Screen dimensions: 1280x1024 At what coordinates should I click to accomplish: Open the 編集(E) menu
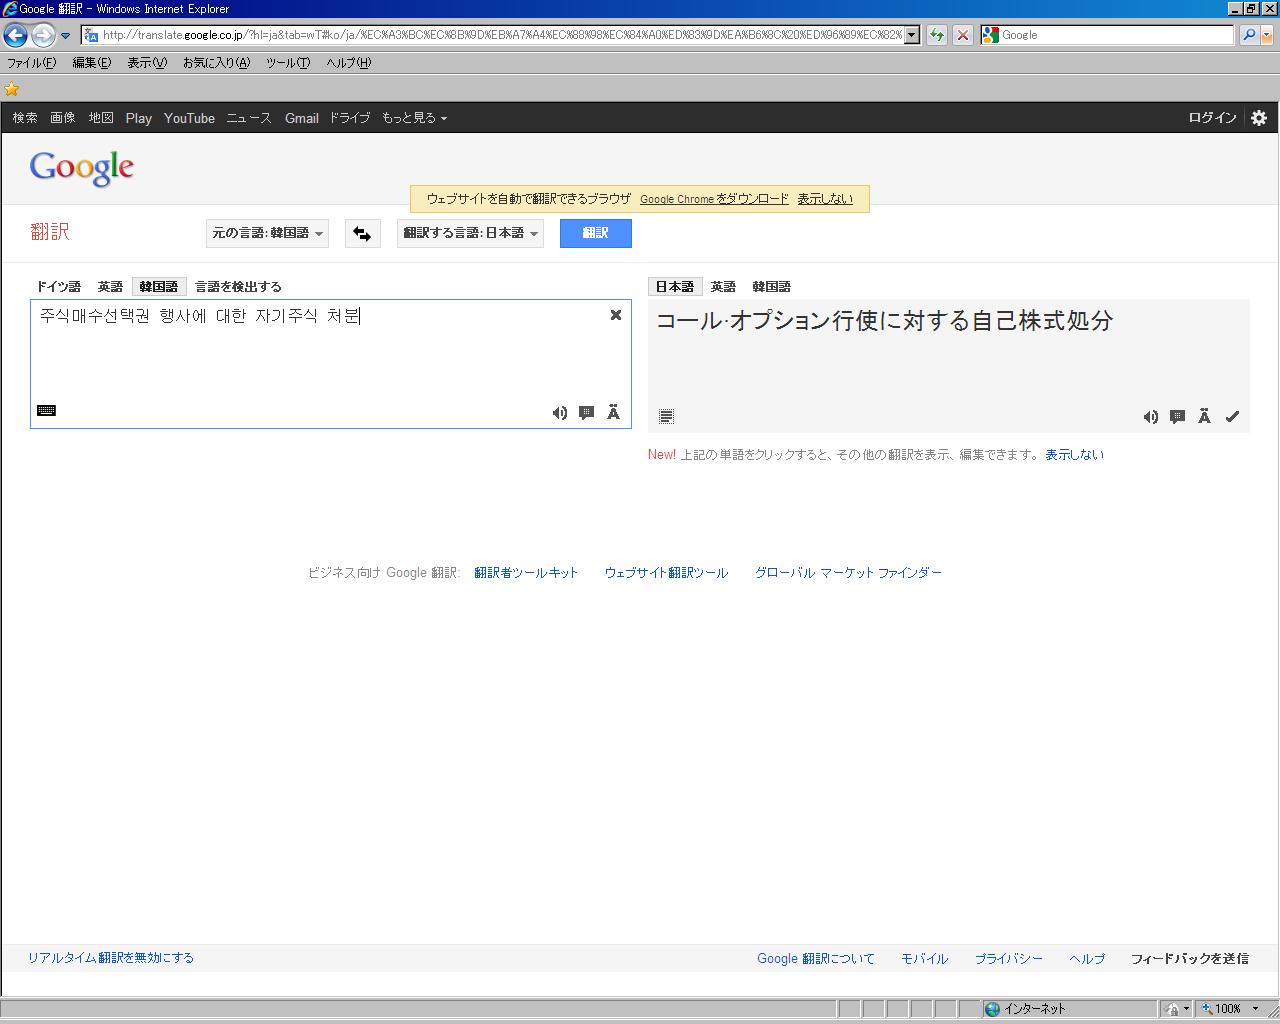pos(91,63)
